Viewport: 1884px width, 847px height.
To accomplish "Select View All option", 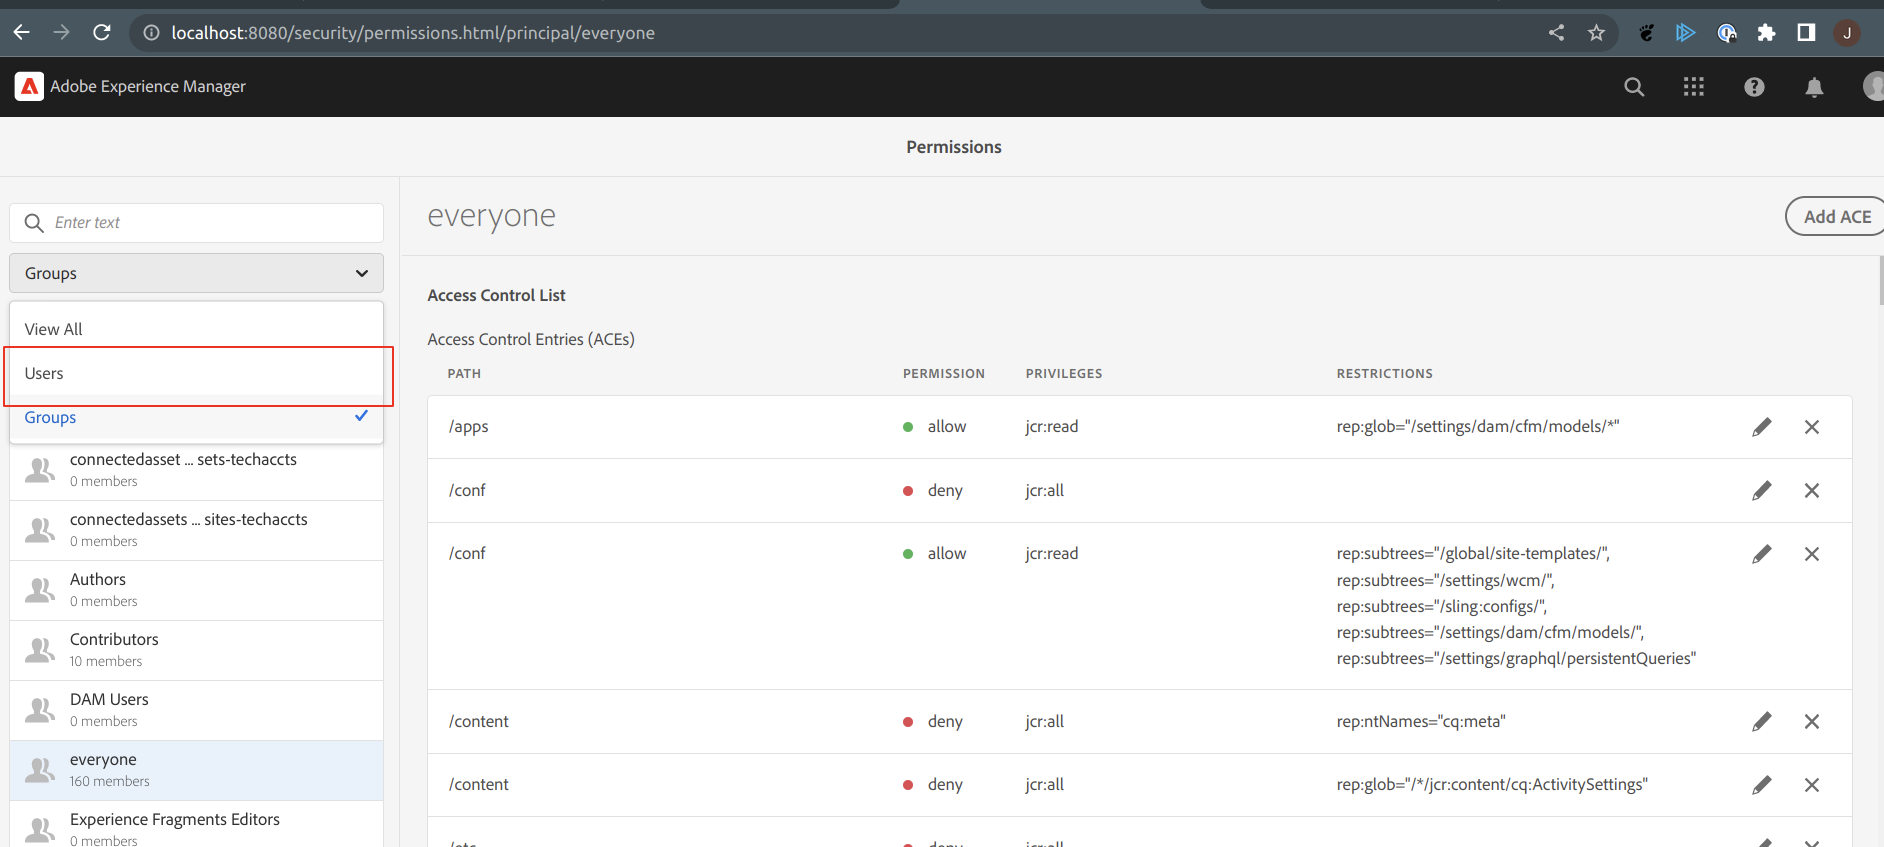I will [x=197, y=329].
